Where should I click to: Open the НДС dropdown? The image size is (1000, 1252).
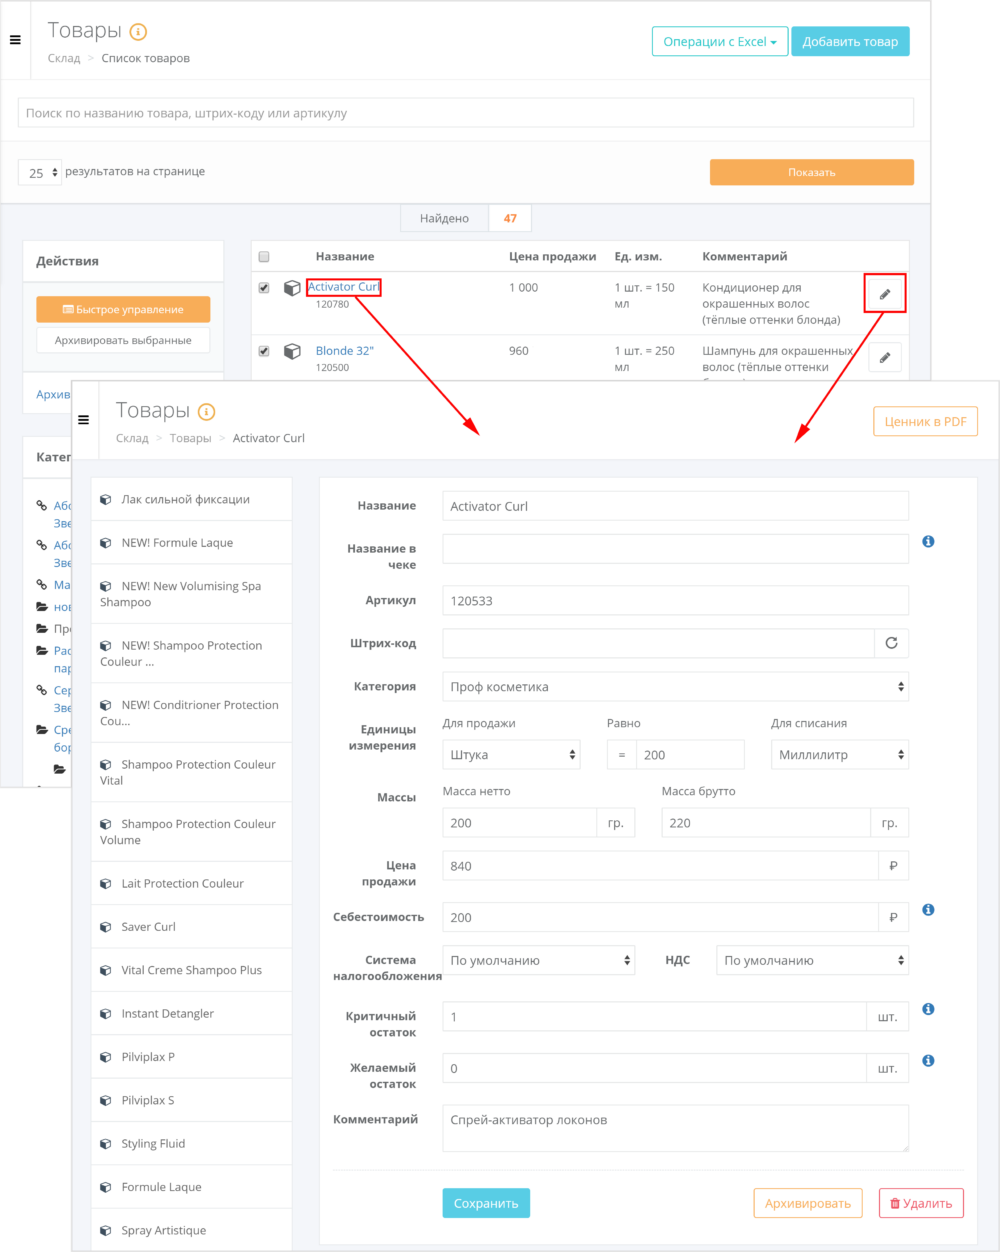point(812,960)
